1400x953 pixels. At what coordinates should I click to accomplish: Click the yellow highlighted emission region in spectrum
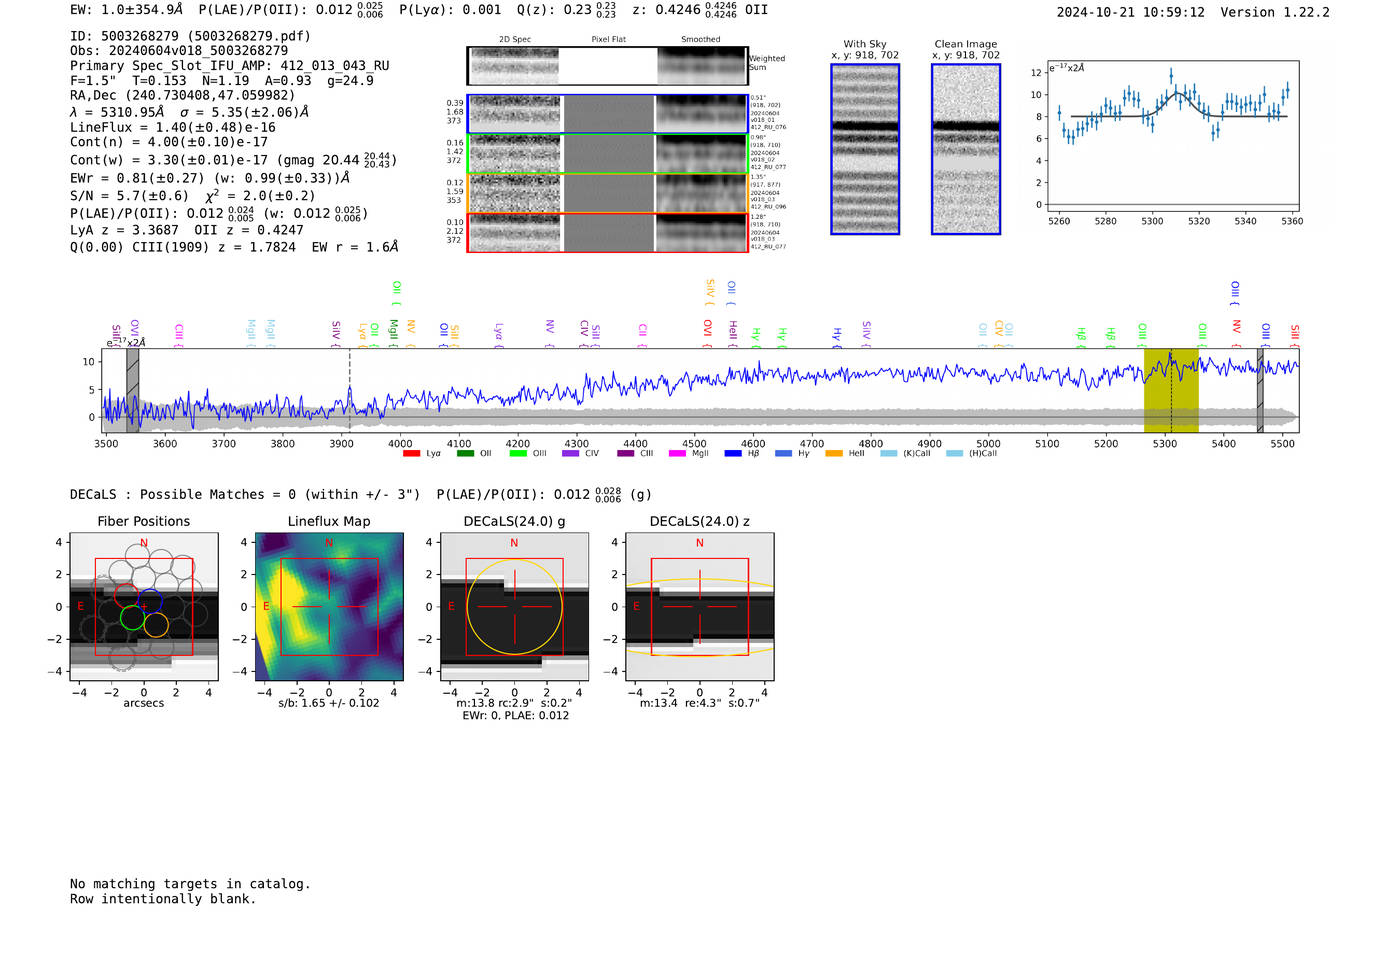pyautogui.click(x=1171, y=390)
